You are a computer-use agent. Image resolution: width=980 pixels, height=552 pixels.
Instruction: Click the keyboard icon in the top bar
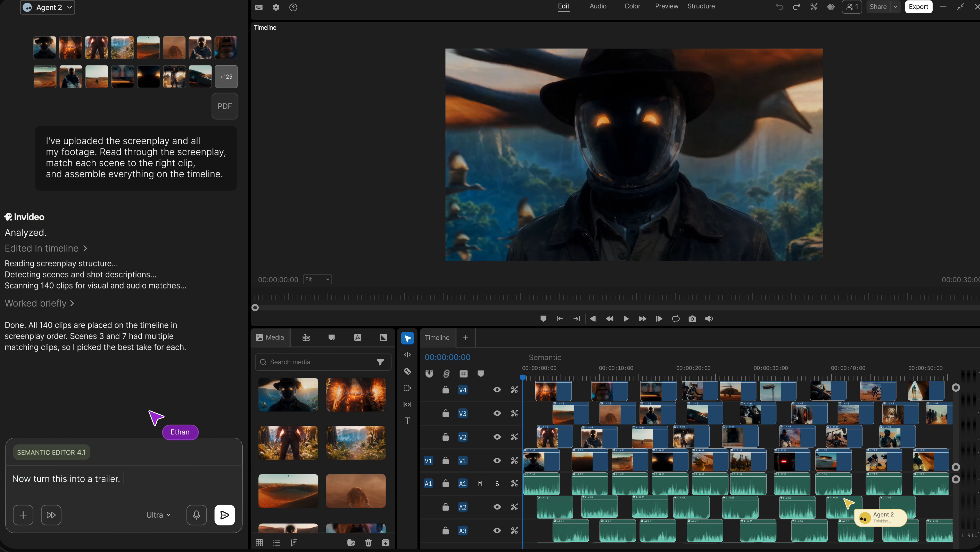tap(259, 8)
